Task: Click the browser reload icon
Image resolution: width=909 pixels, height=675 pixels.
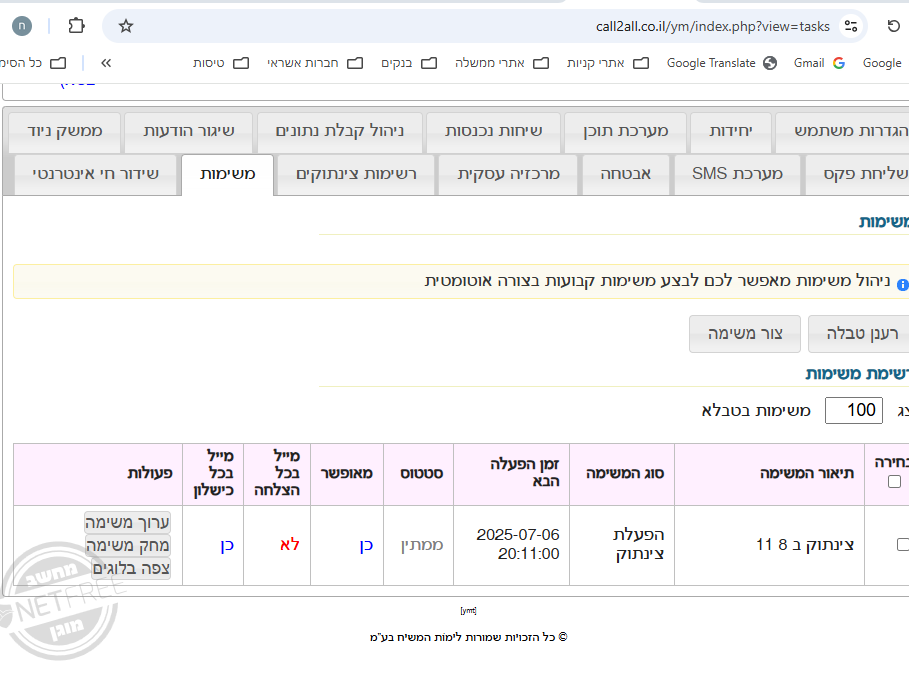Action: 893,26
